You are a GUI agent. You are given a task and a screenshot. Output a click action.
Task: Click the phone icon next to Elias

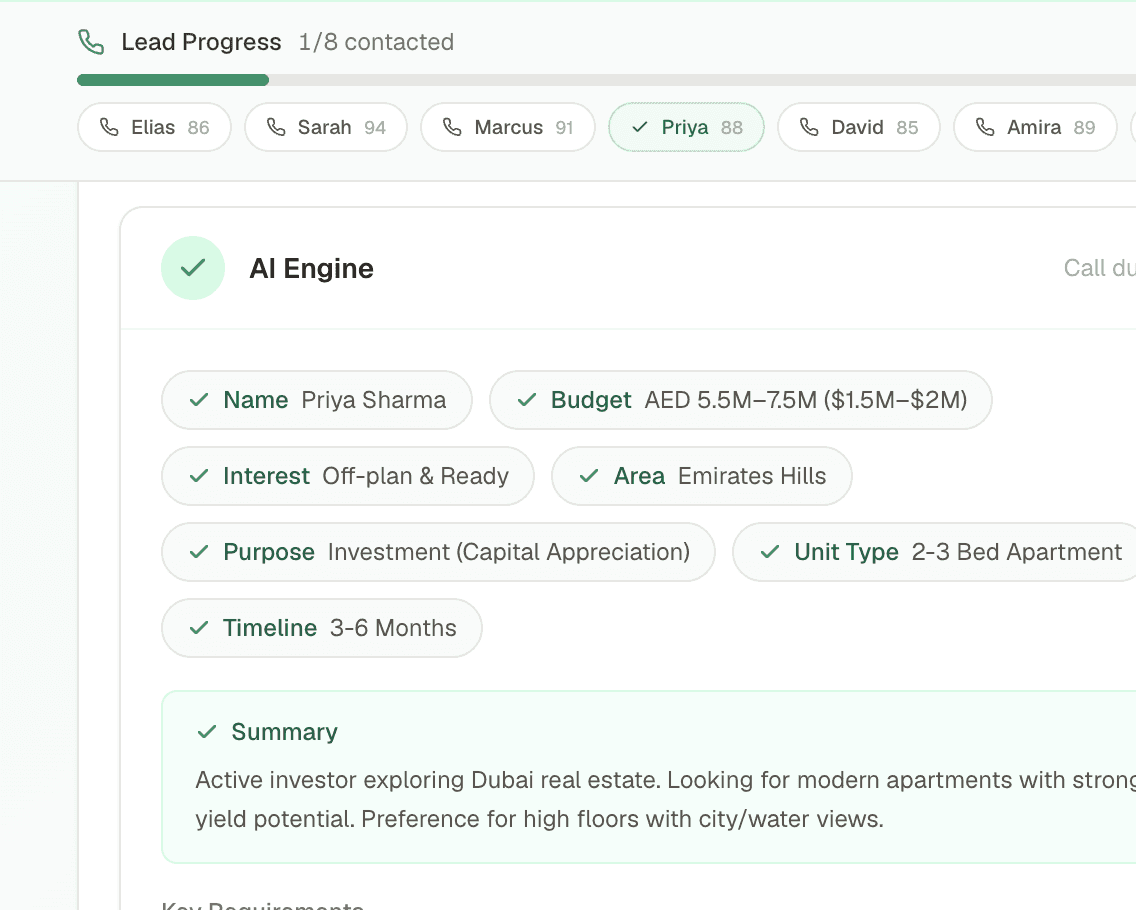tap(110, 127)
